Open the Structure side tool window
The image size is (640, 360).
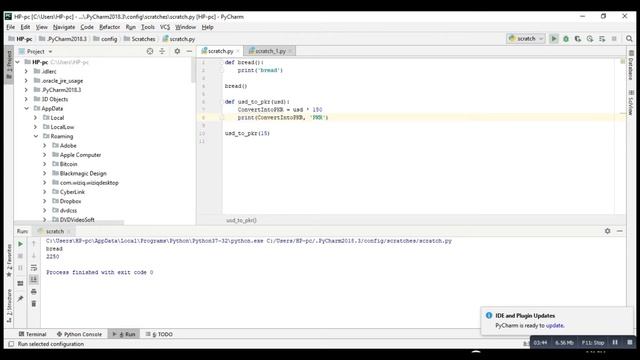[9, 306]
